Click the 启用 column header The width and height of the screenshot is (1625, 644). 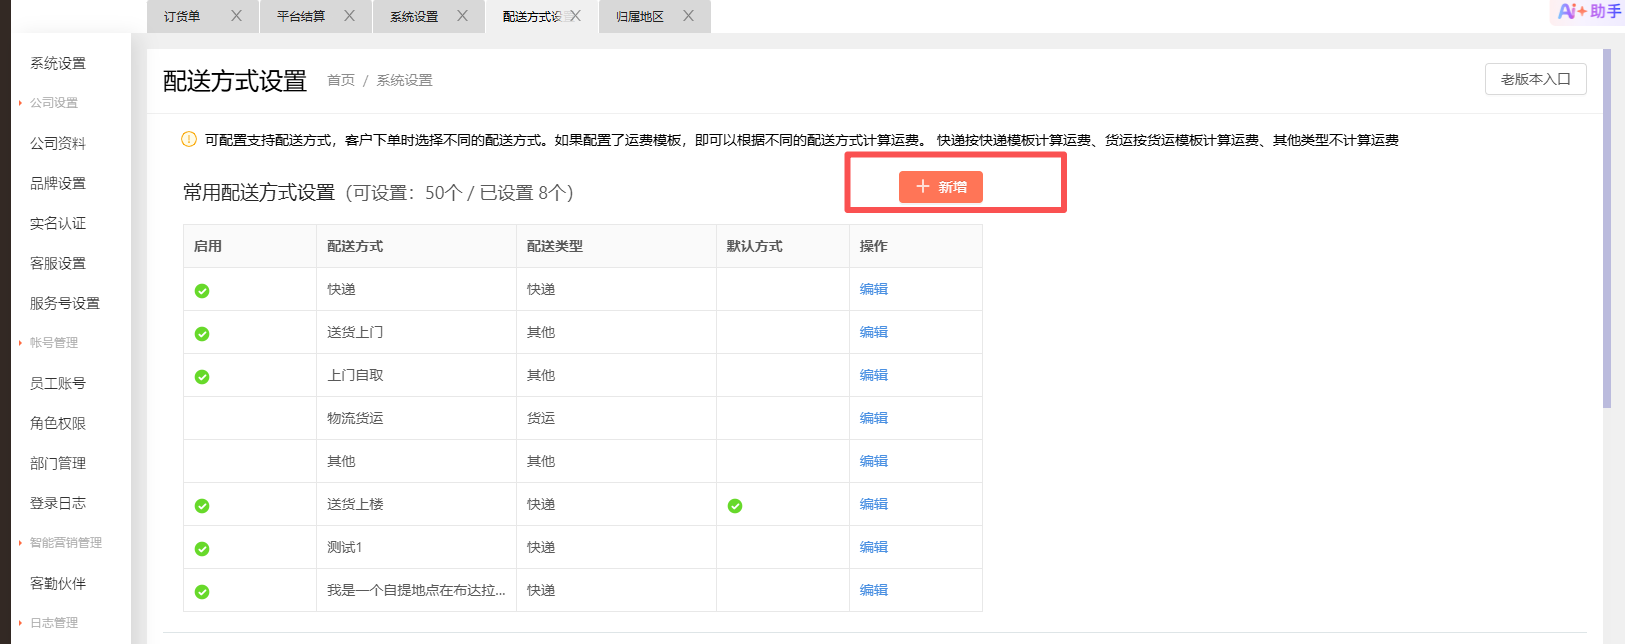point(250,246)
